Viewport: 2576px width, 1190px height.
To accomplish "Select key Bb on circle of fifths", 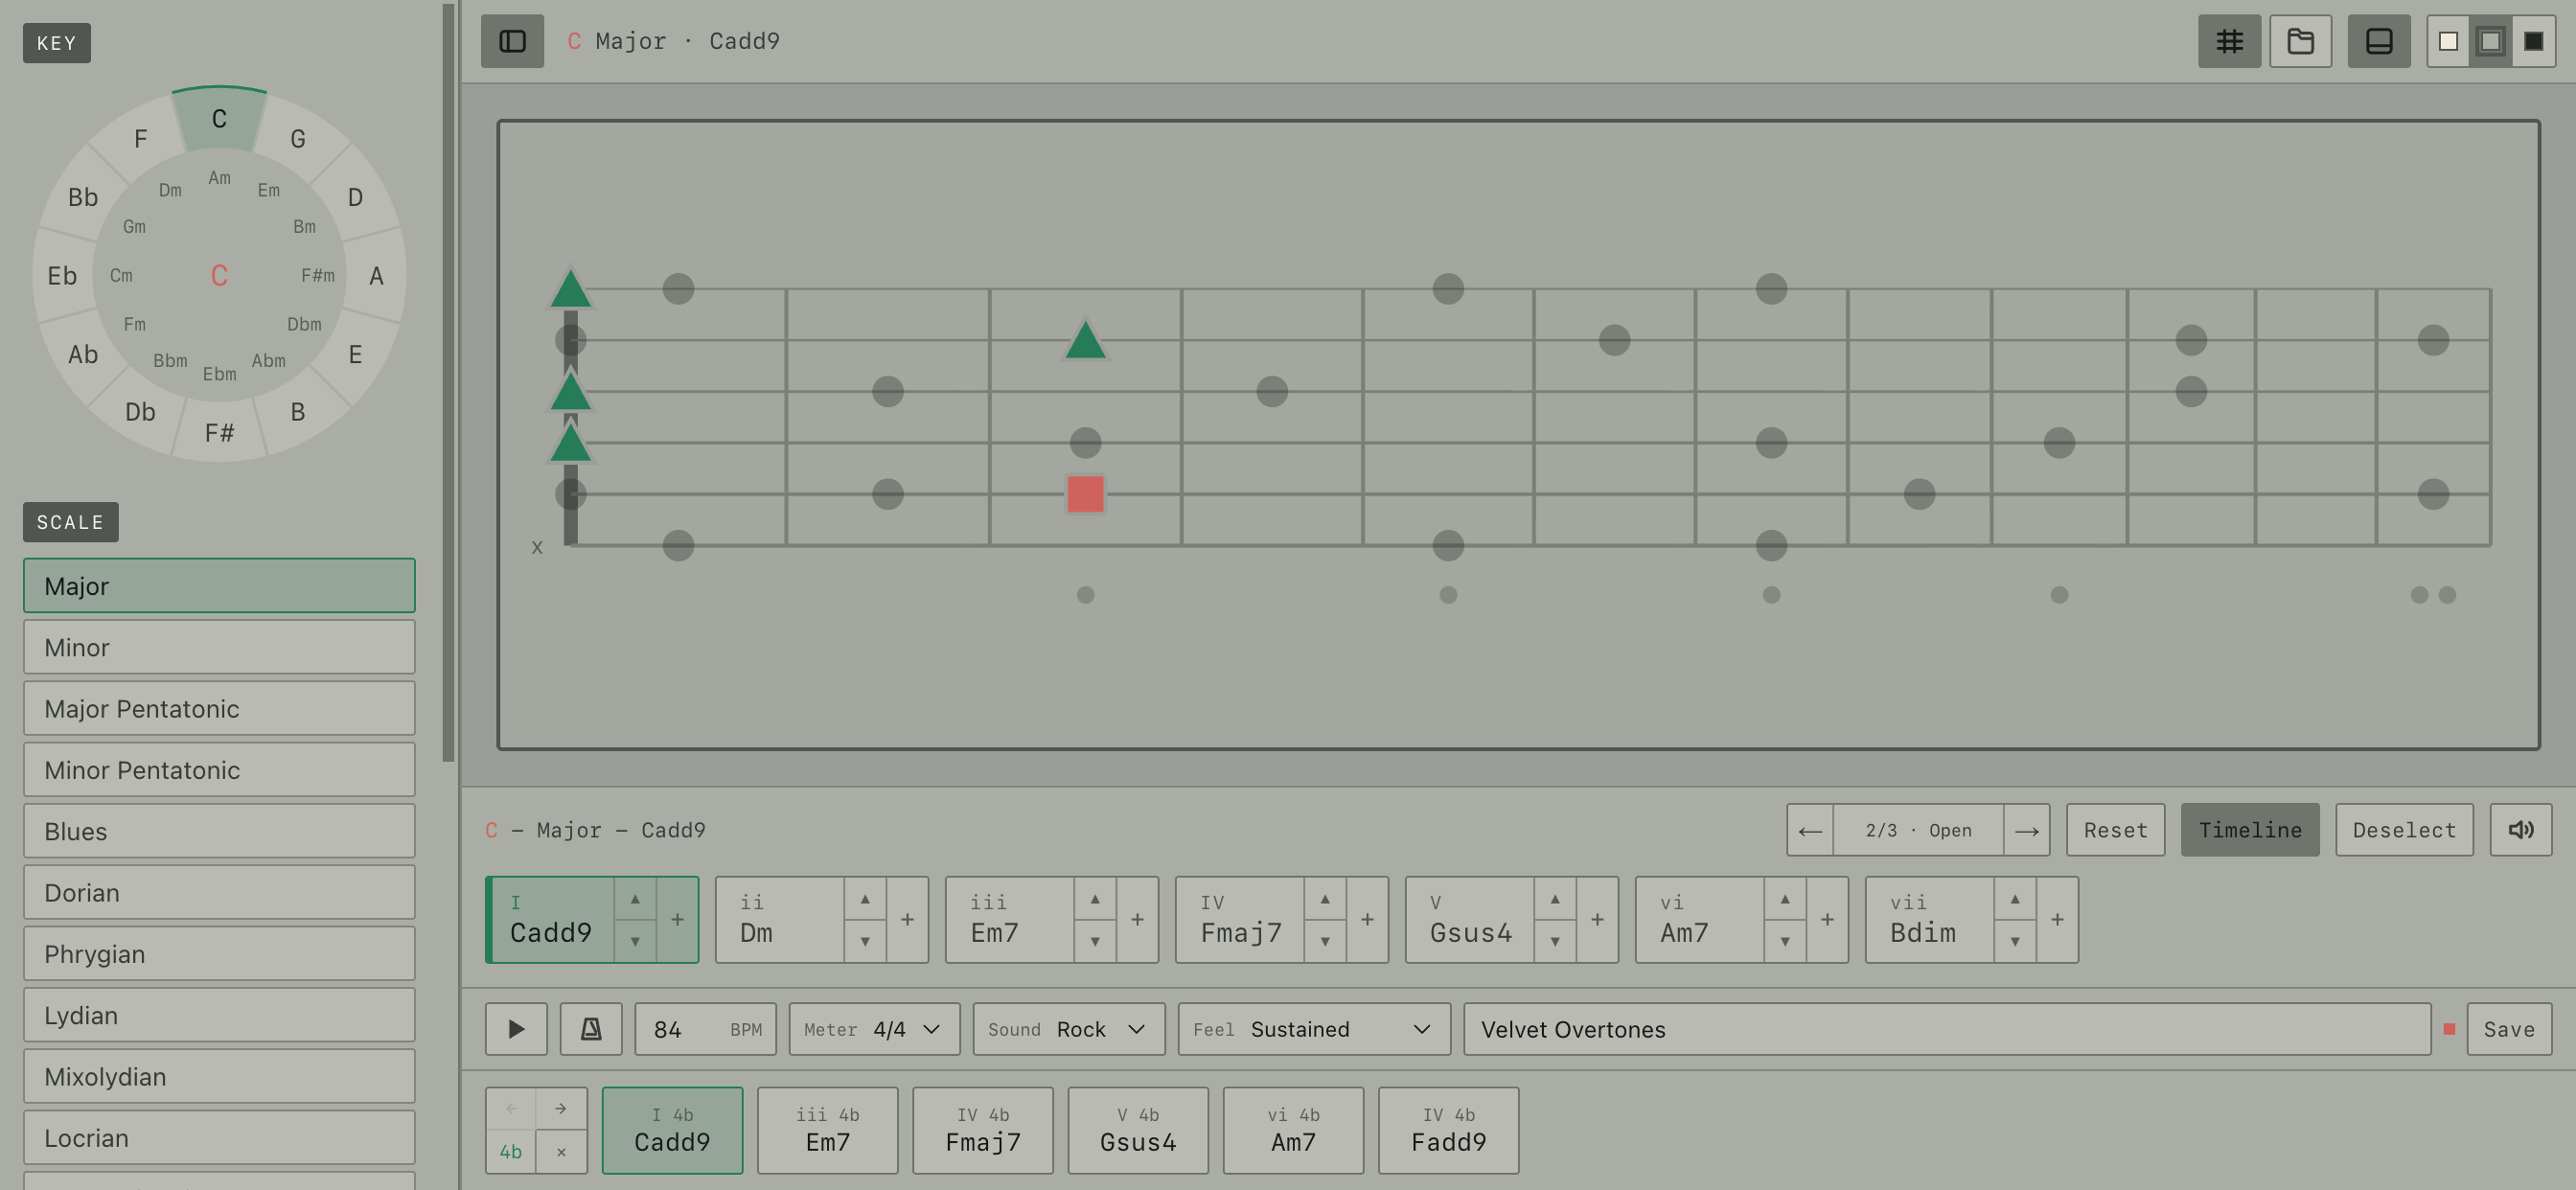I will coord(83,197).
